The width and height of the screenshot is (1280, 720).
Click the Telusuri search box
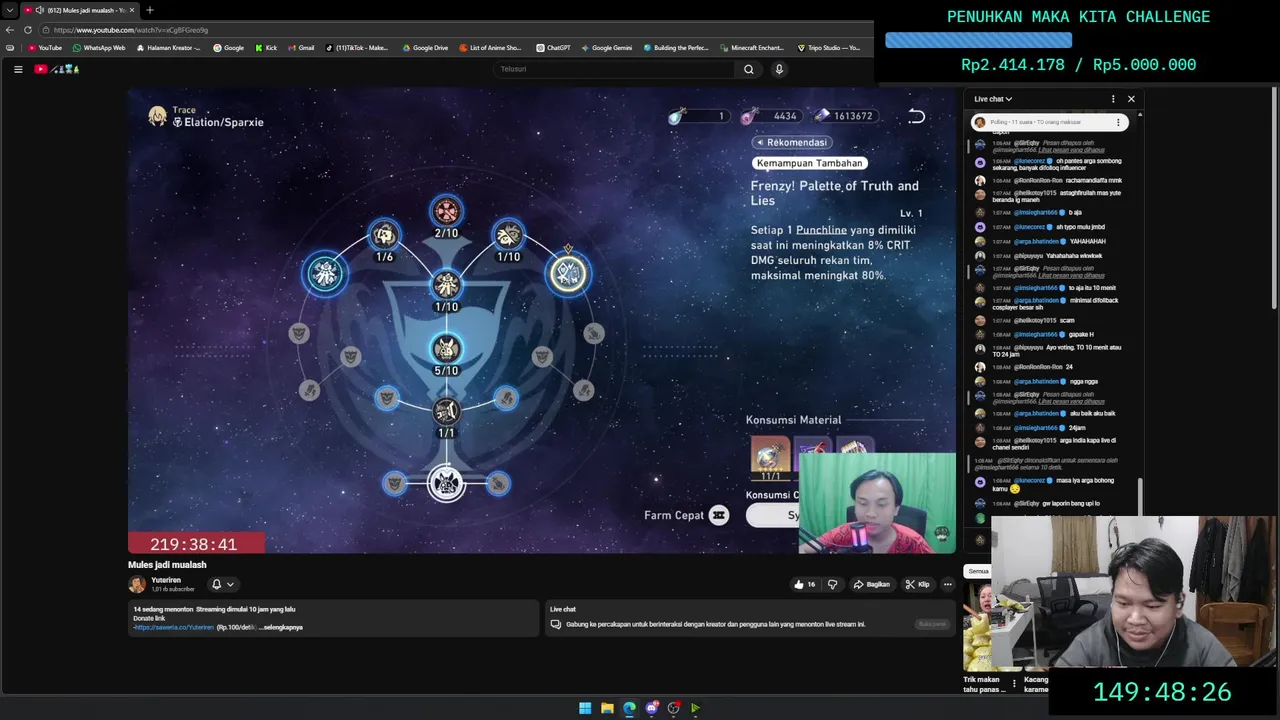point(615,69)
